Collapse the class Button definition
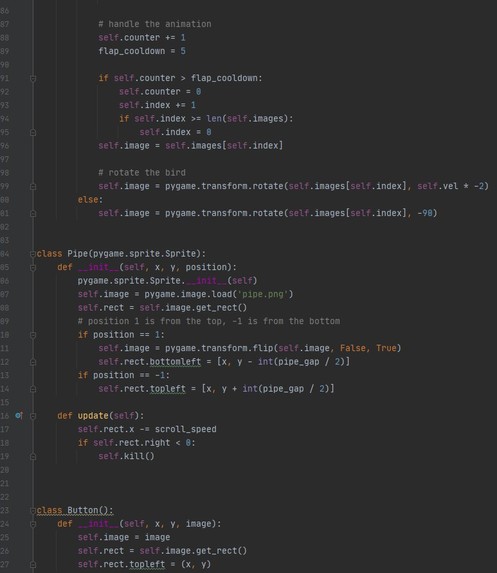The image size is (497, 573). coord(33,511)
